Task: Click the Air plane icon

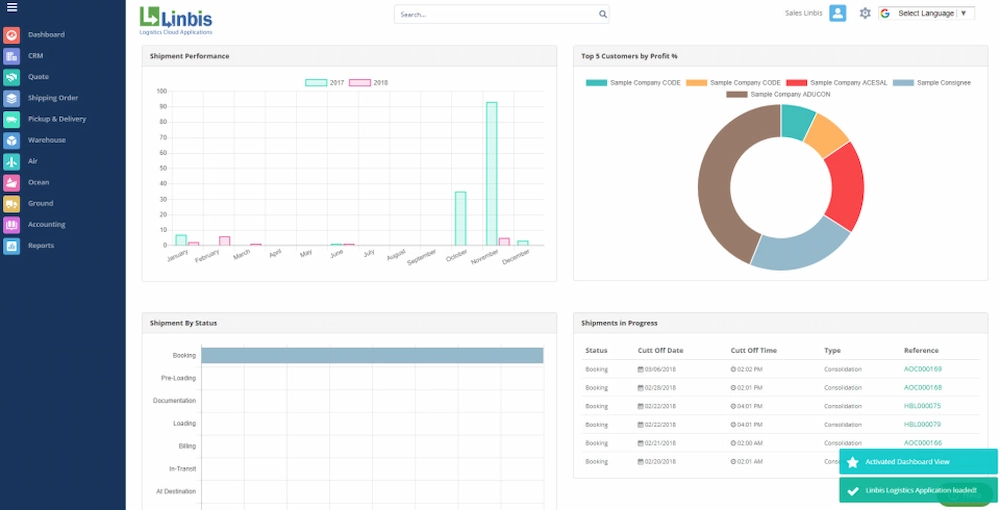Action: 11,161
